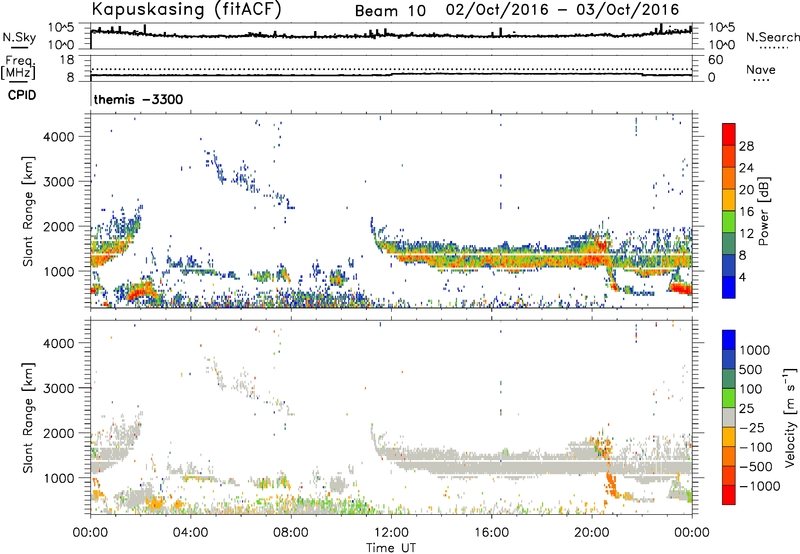800x554 pixels.
Task: Click the '-100' value on velocity color bar
Action: coord(756,447)
